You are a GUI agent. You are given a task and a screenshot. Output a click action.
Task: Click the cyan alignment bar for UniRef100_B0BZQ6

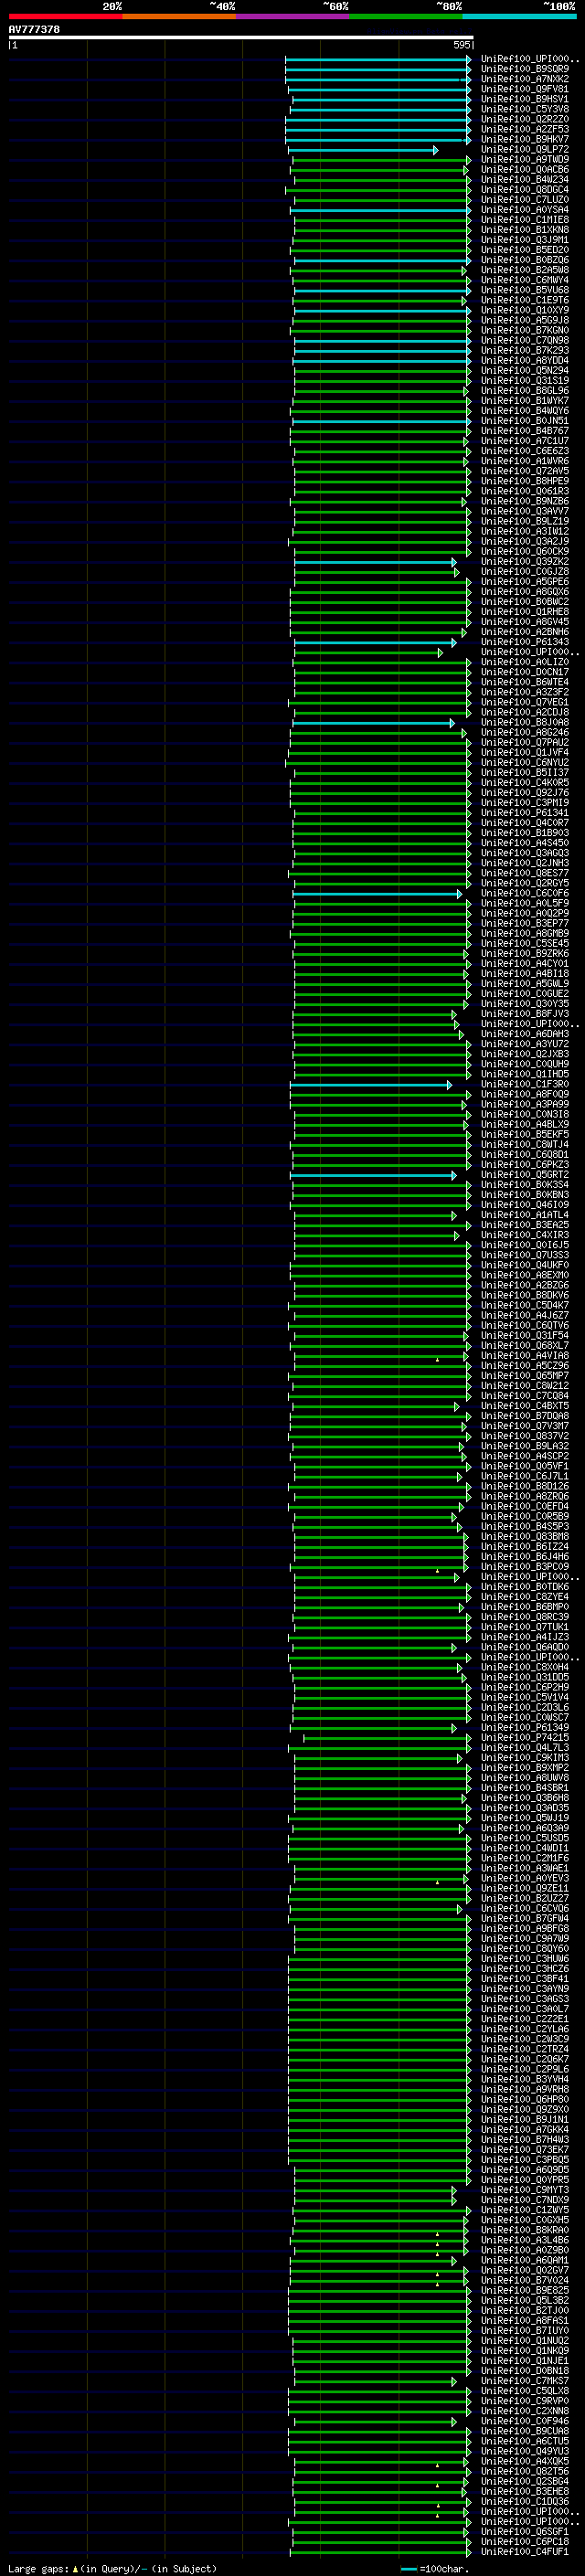381,260
